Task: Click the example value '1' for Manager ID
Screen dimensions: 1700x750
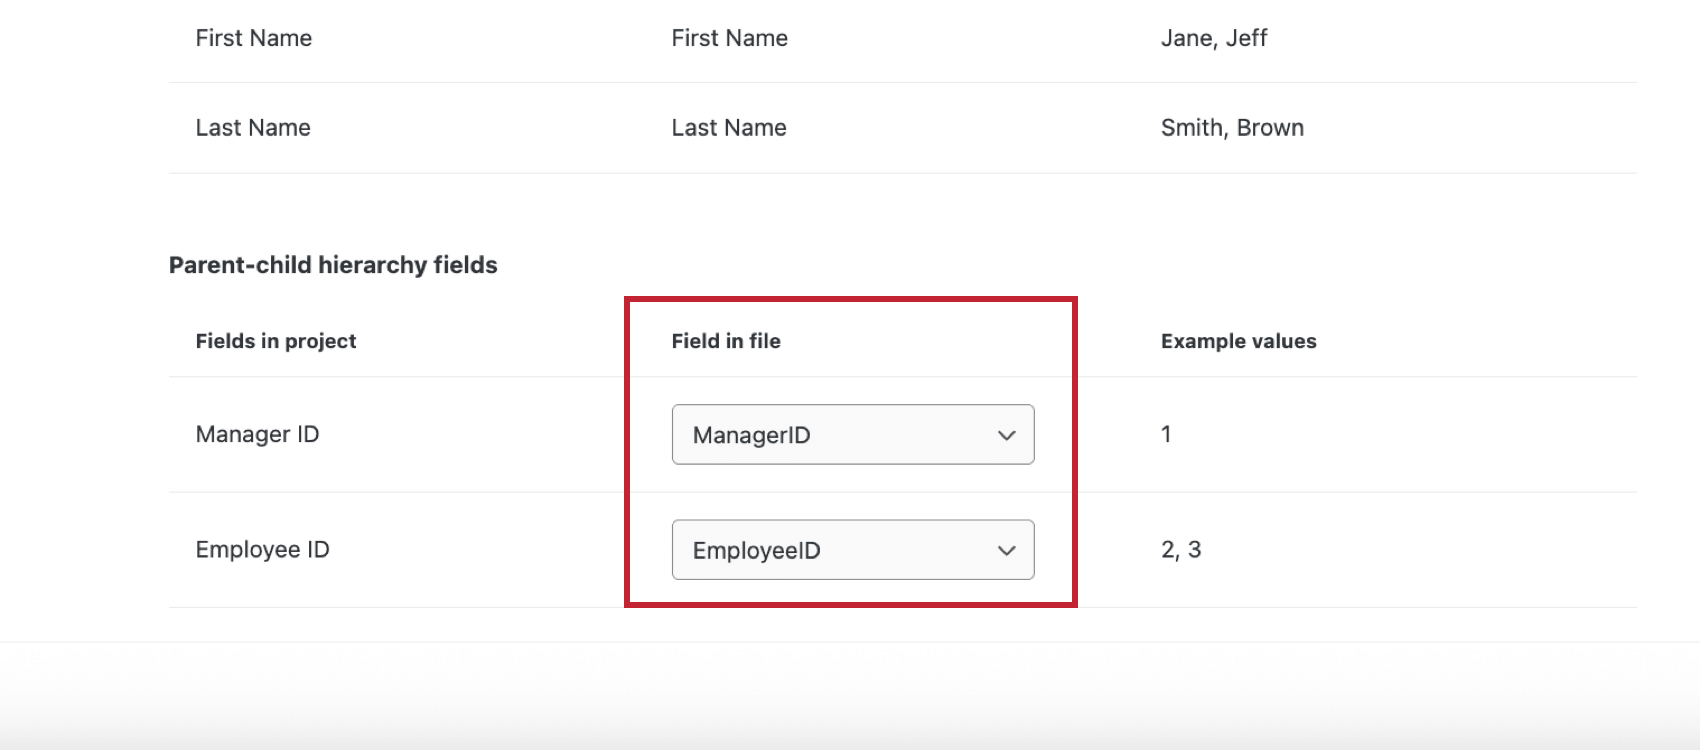Action: click(x=1166, y=434)
